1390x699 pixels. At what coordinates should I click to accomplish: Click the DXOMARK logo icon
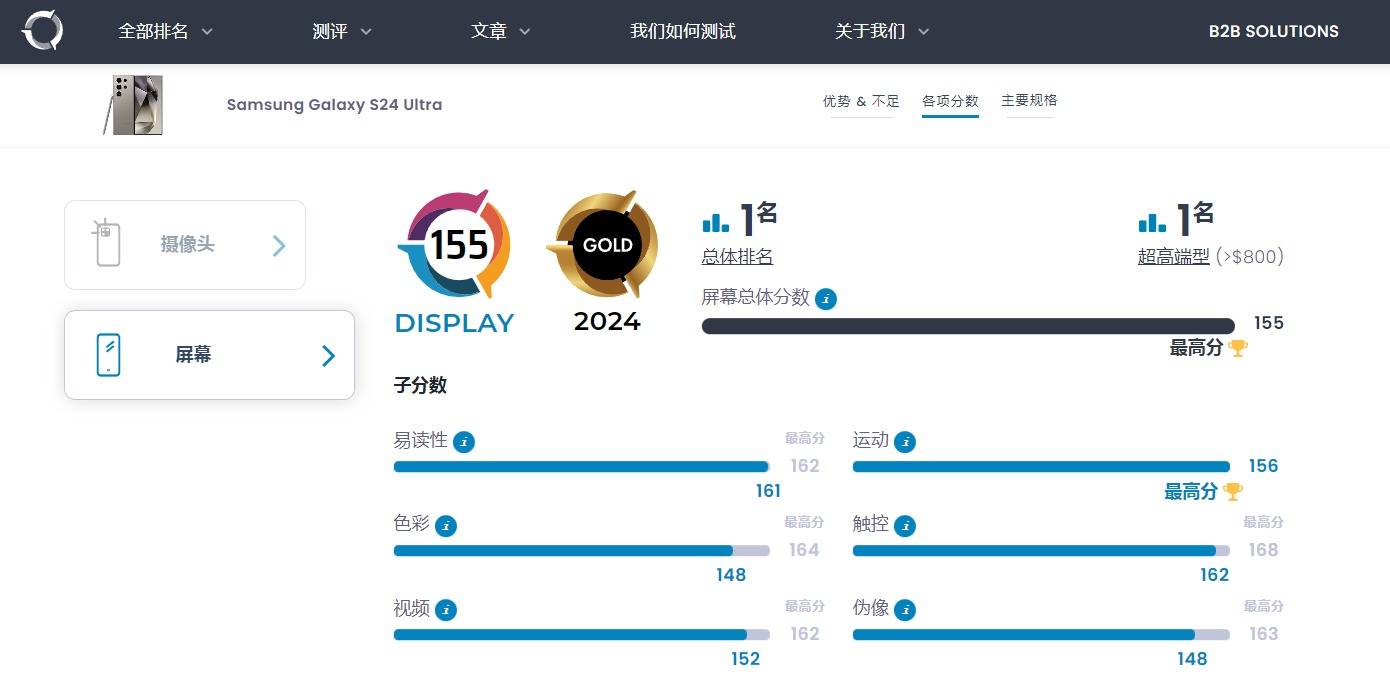[43, 31]
